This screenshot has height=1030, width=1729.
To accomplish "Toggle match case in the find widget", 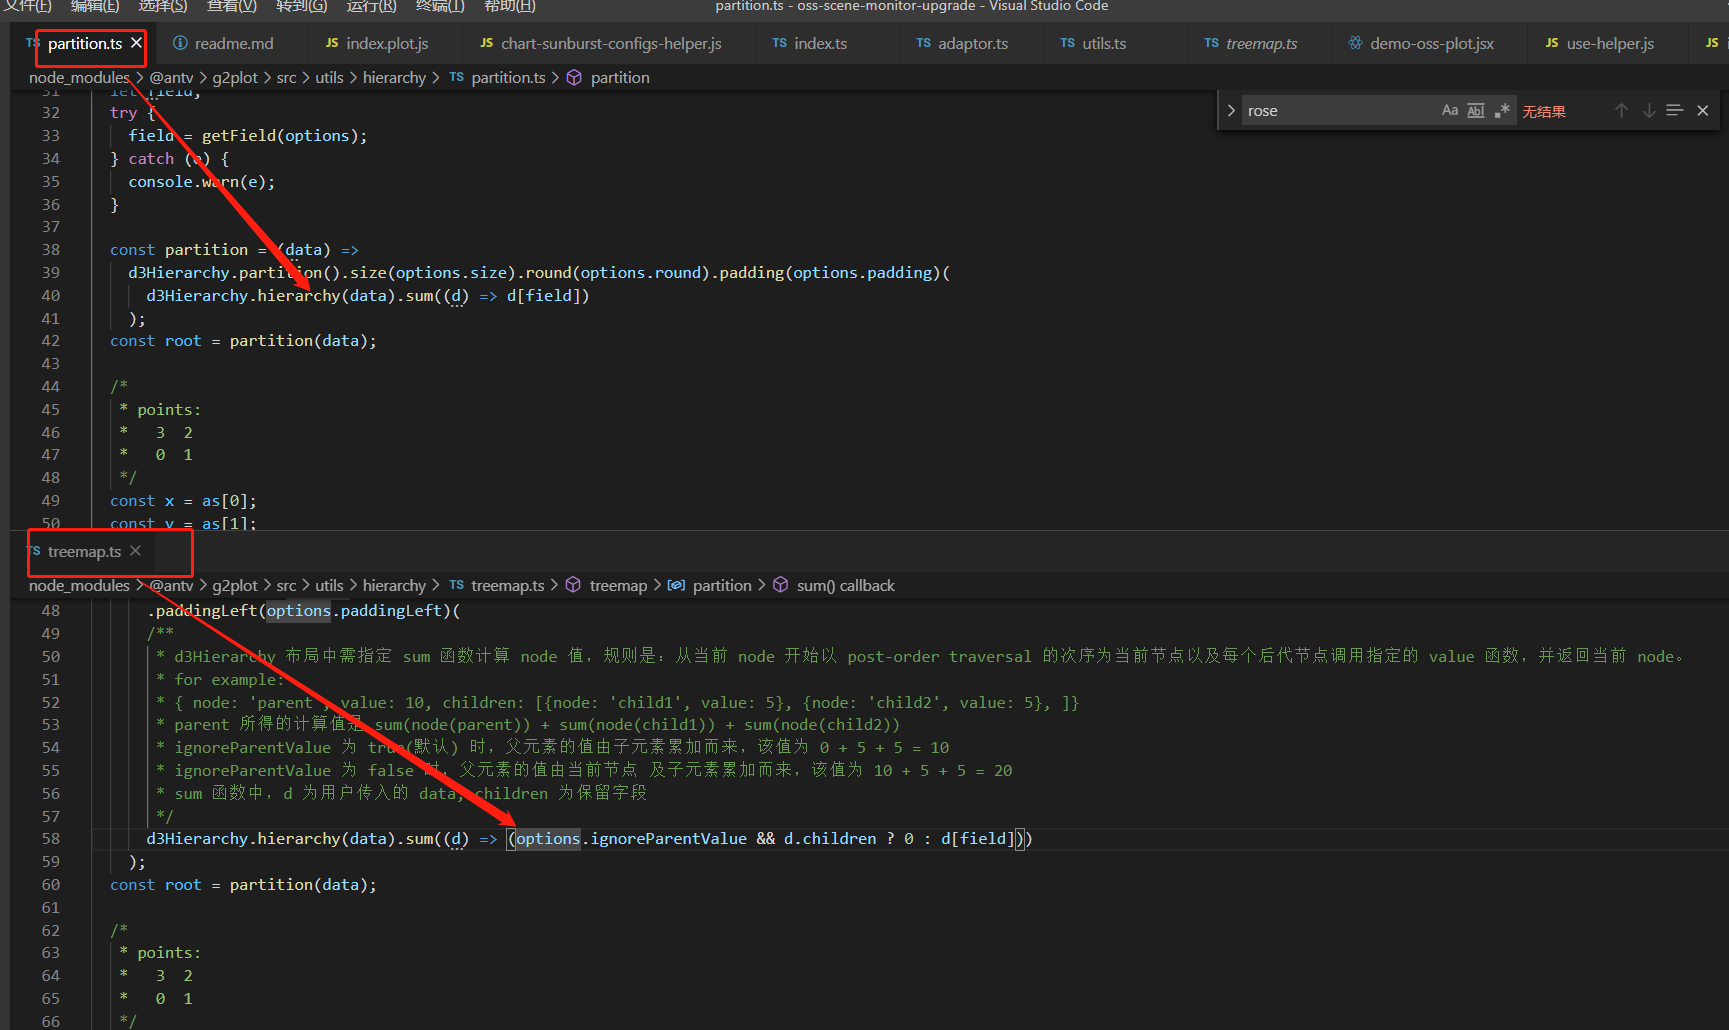I will tap(1450, 110).
